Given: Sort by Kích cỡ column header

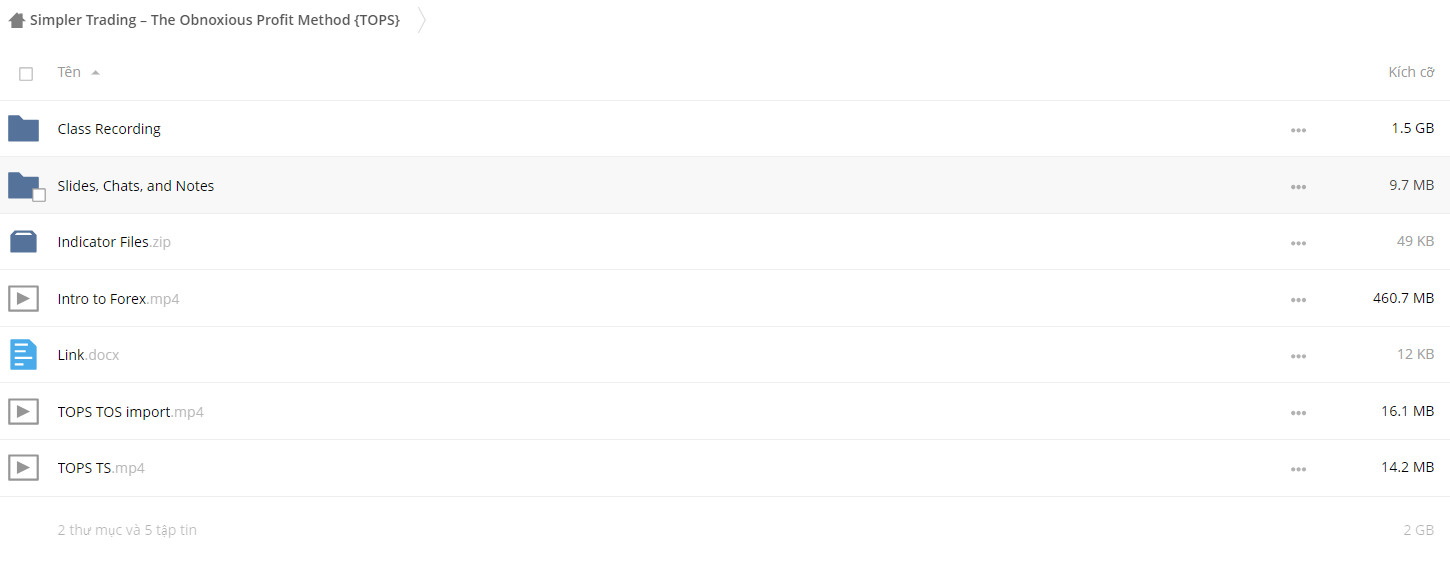Looking at the screenshot, I should coord(1411,72).
